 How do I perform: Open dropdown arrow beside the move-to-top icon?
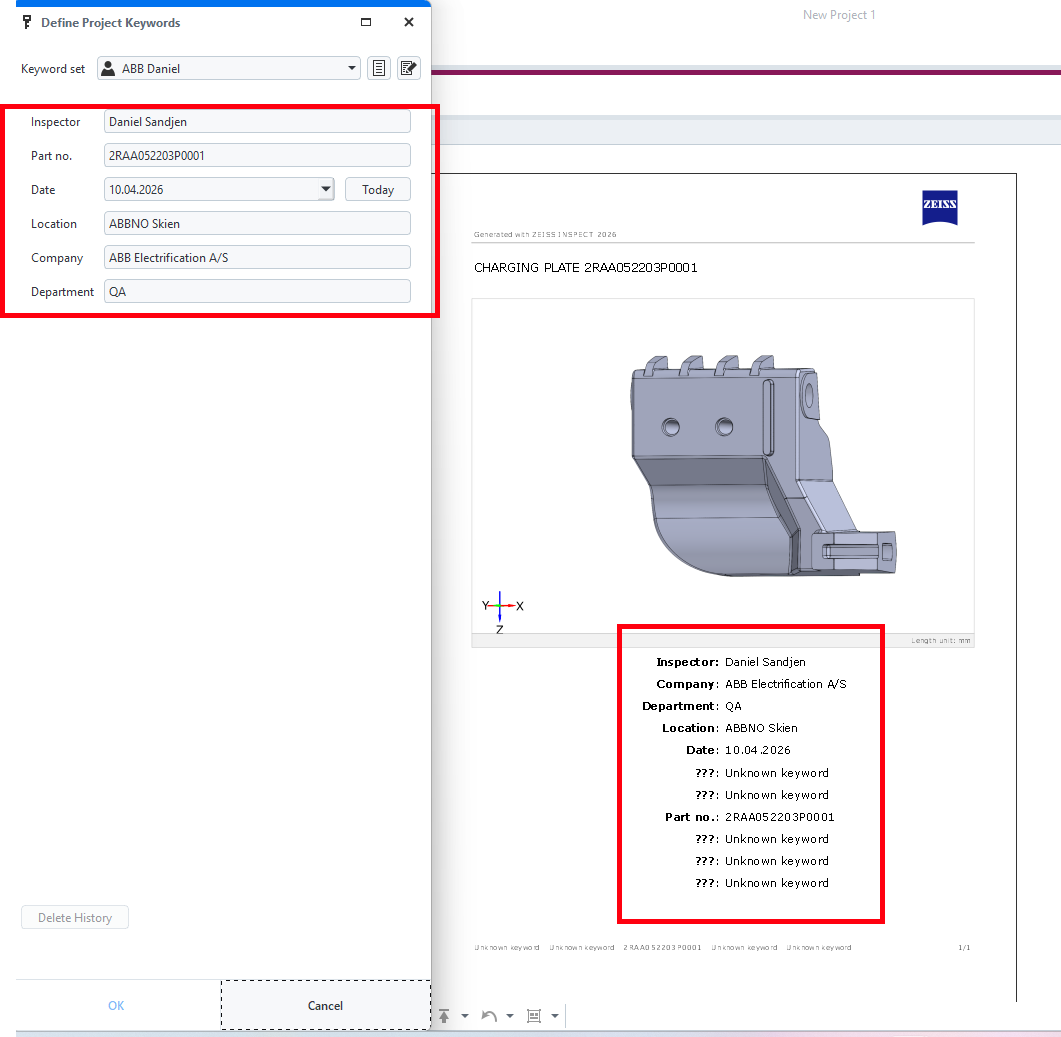(x=465, y=1017)
